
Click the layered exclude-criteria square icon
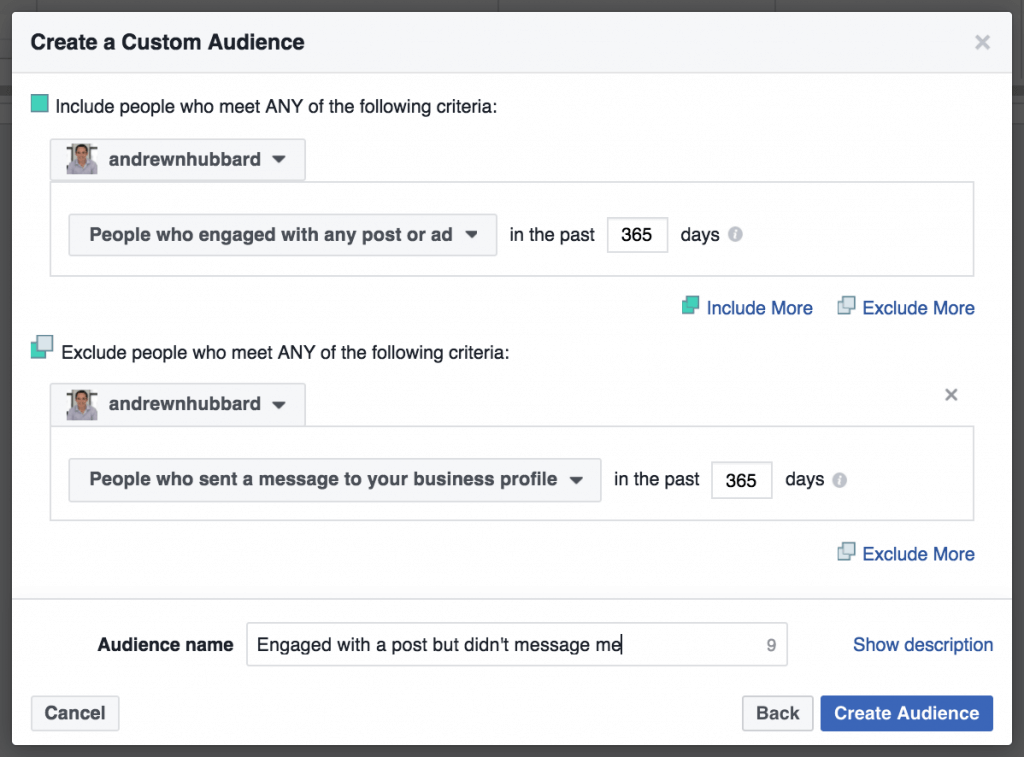[x=41, y=349]
